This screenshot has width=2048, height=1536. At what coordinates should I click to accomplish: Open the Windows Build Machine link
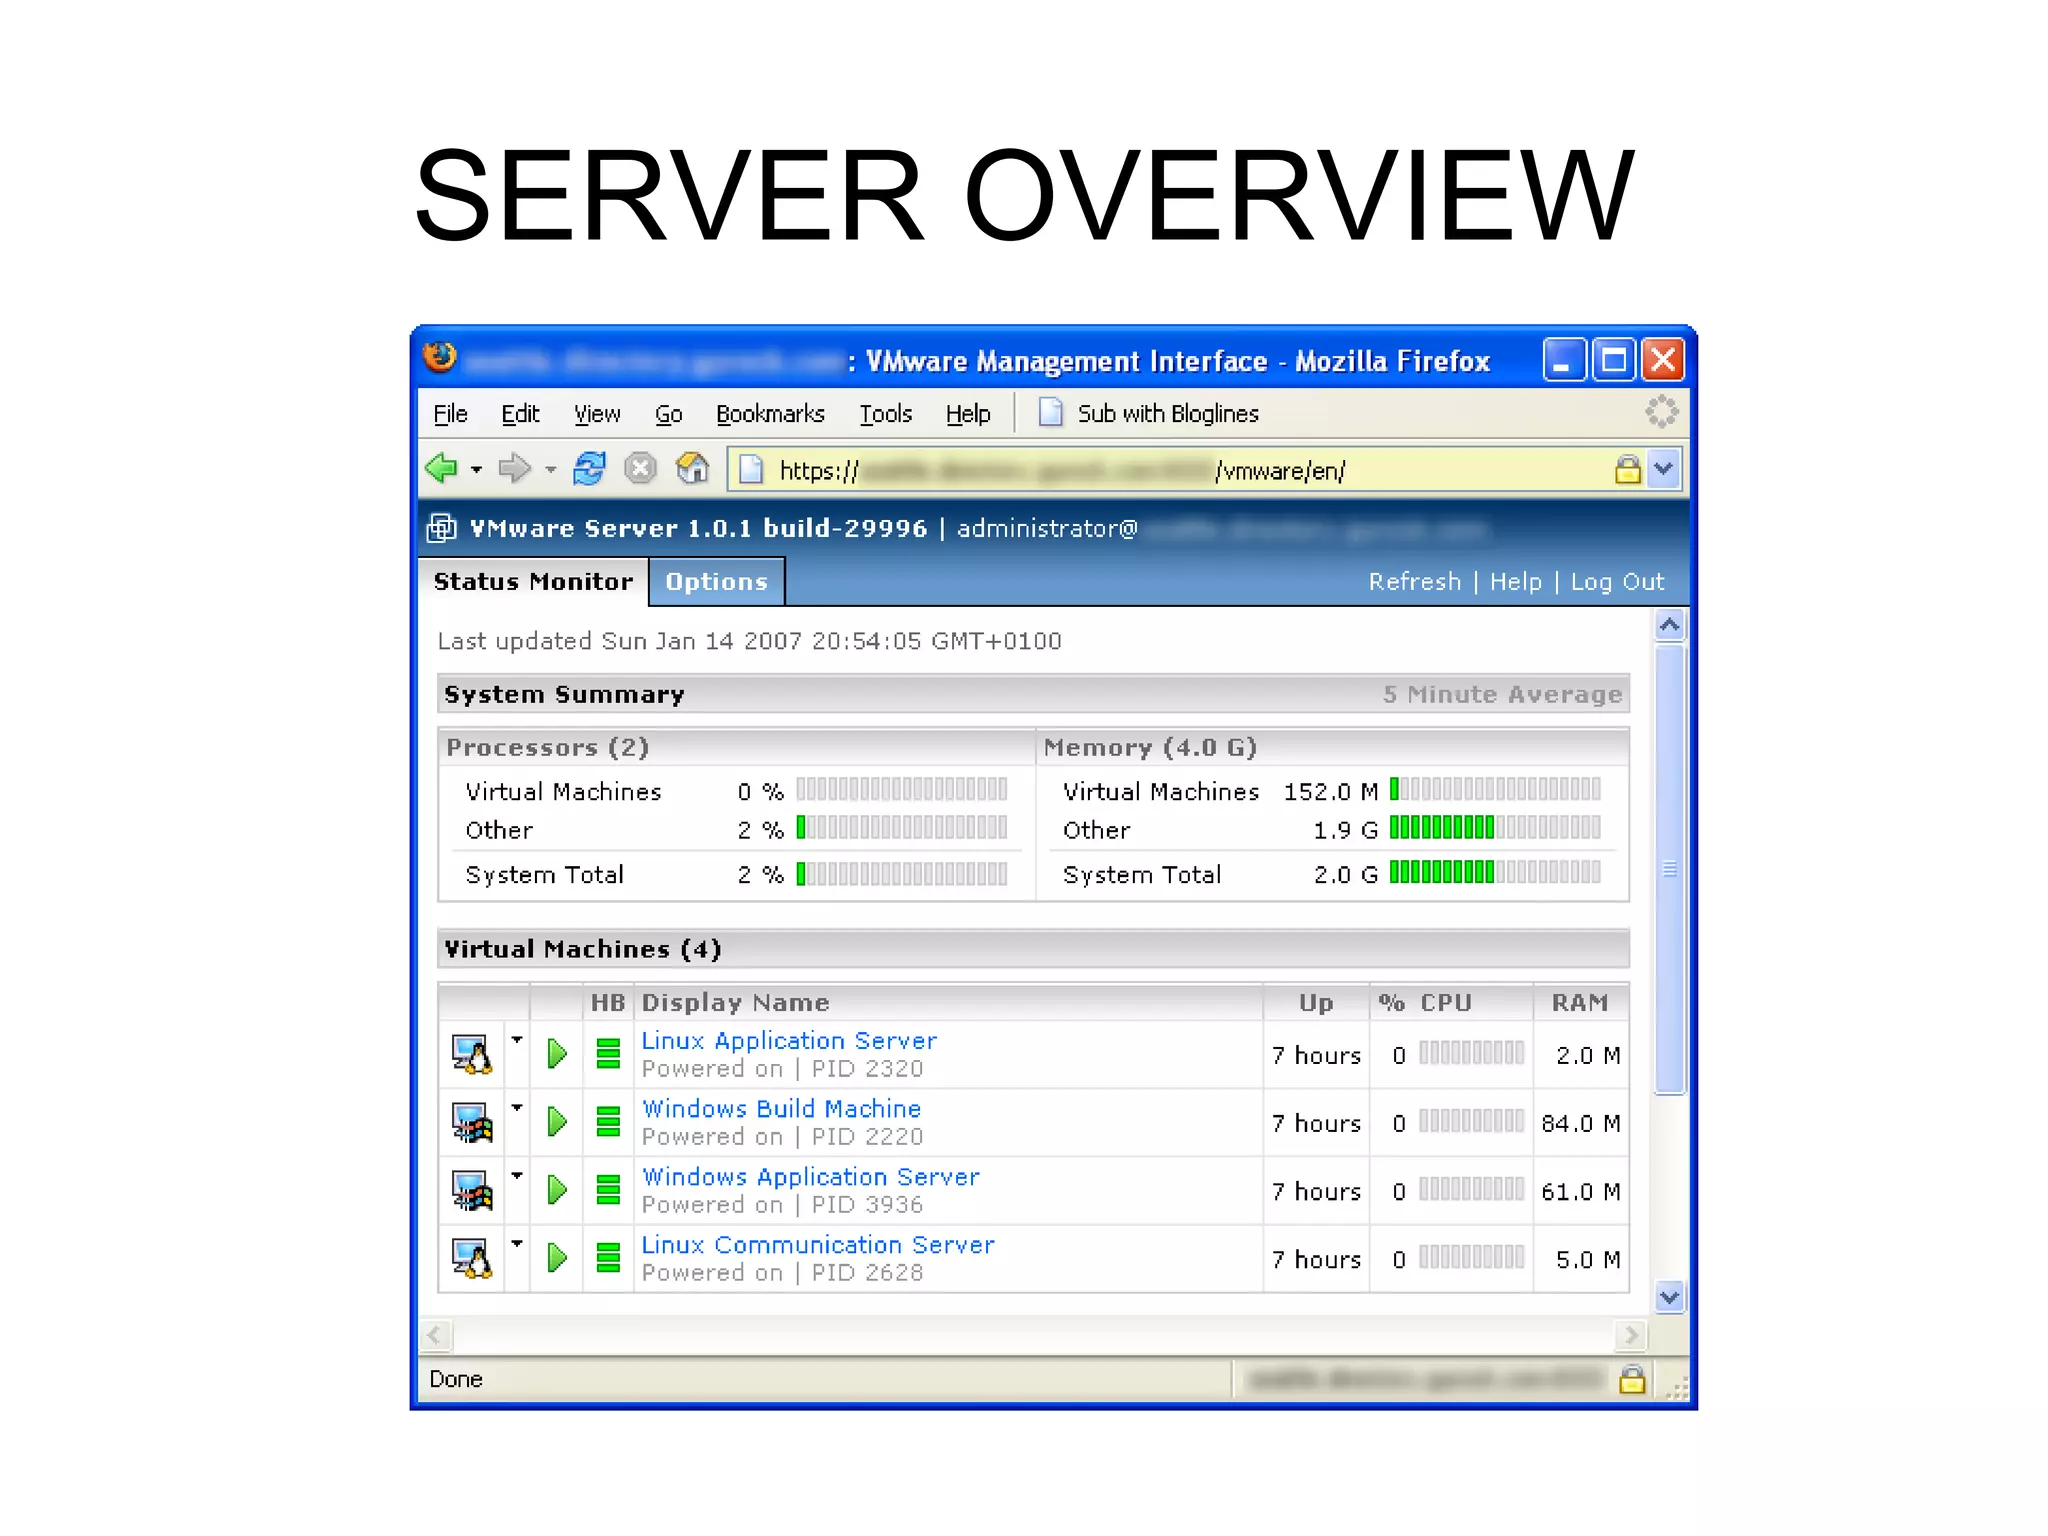(781, 1109)
